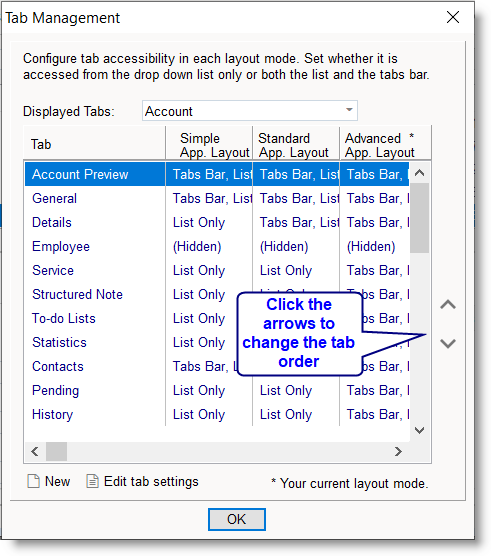Image resolution: width=491 pixels, height=556 pixels.
Task: Click the list's scroll down arrow
Action: (419, 430)
